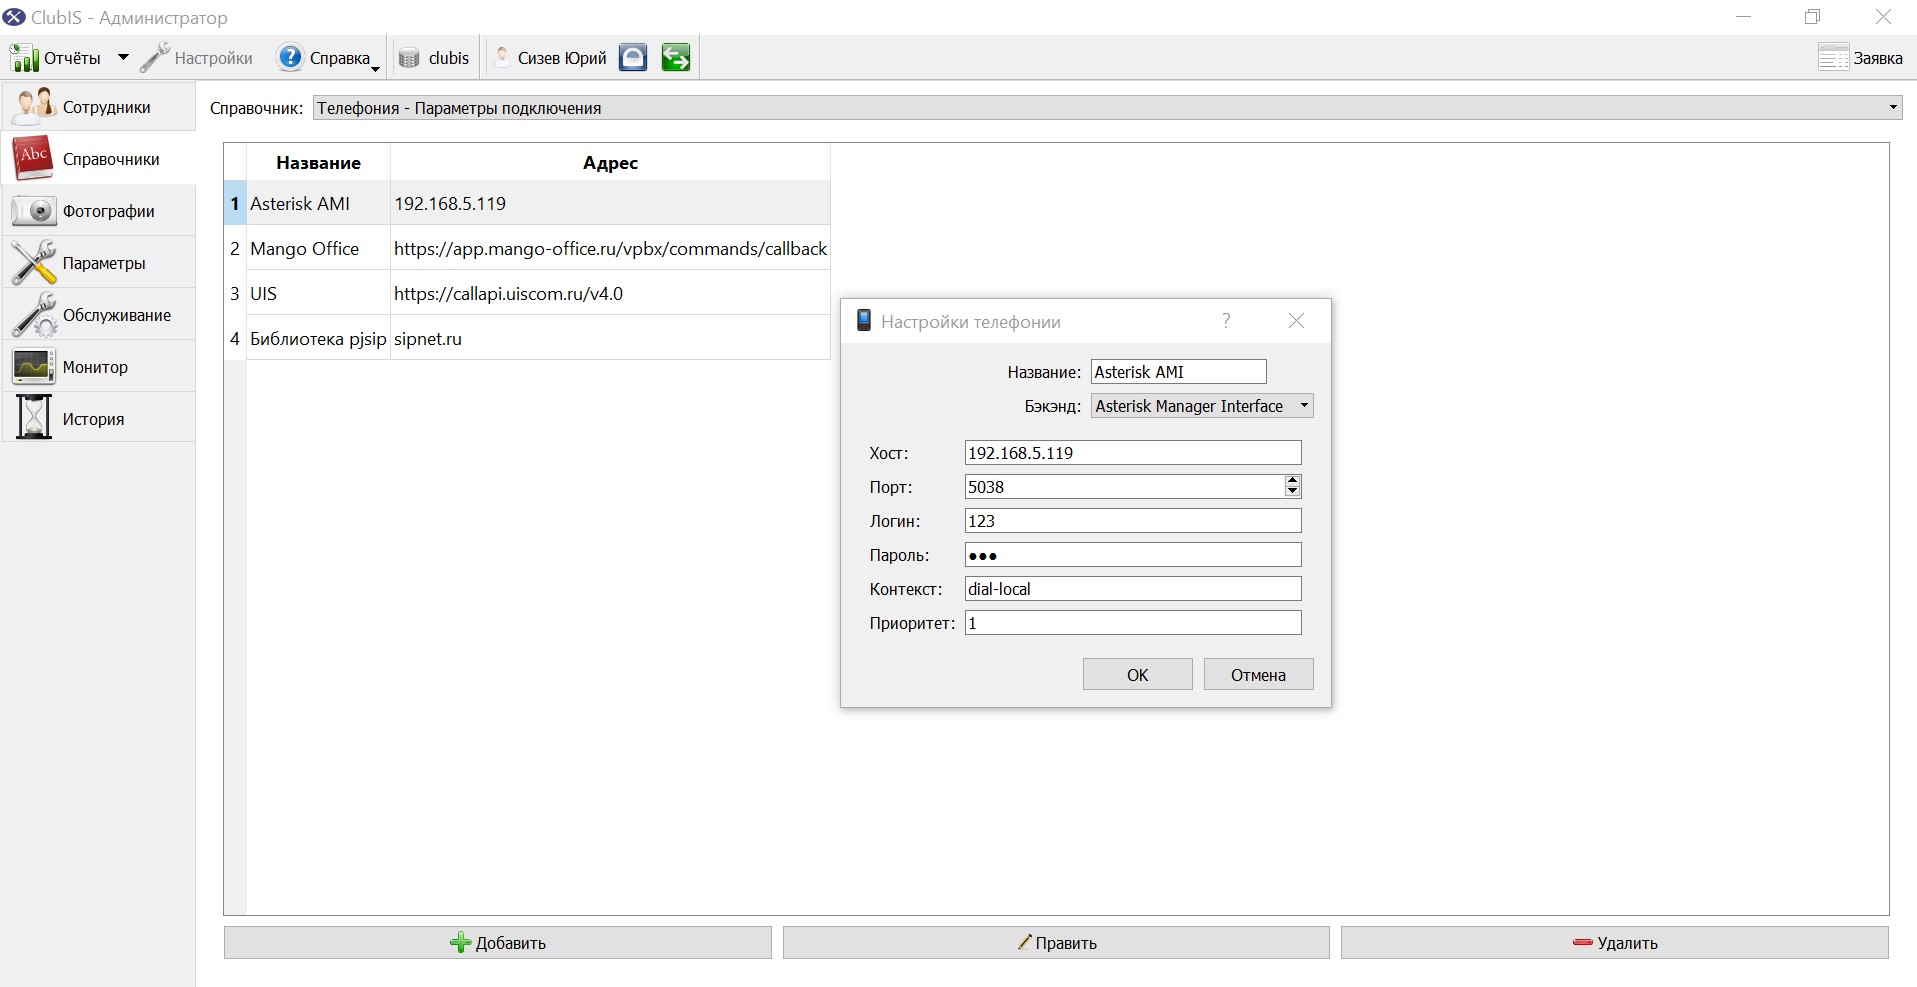Open the Обслуживание maintenance section
Viewport: 1917px width, 987px height.
click(x=98, y=315)
